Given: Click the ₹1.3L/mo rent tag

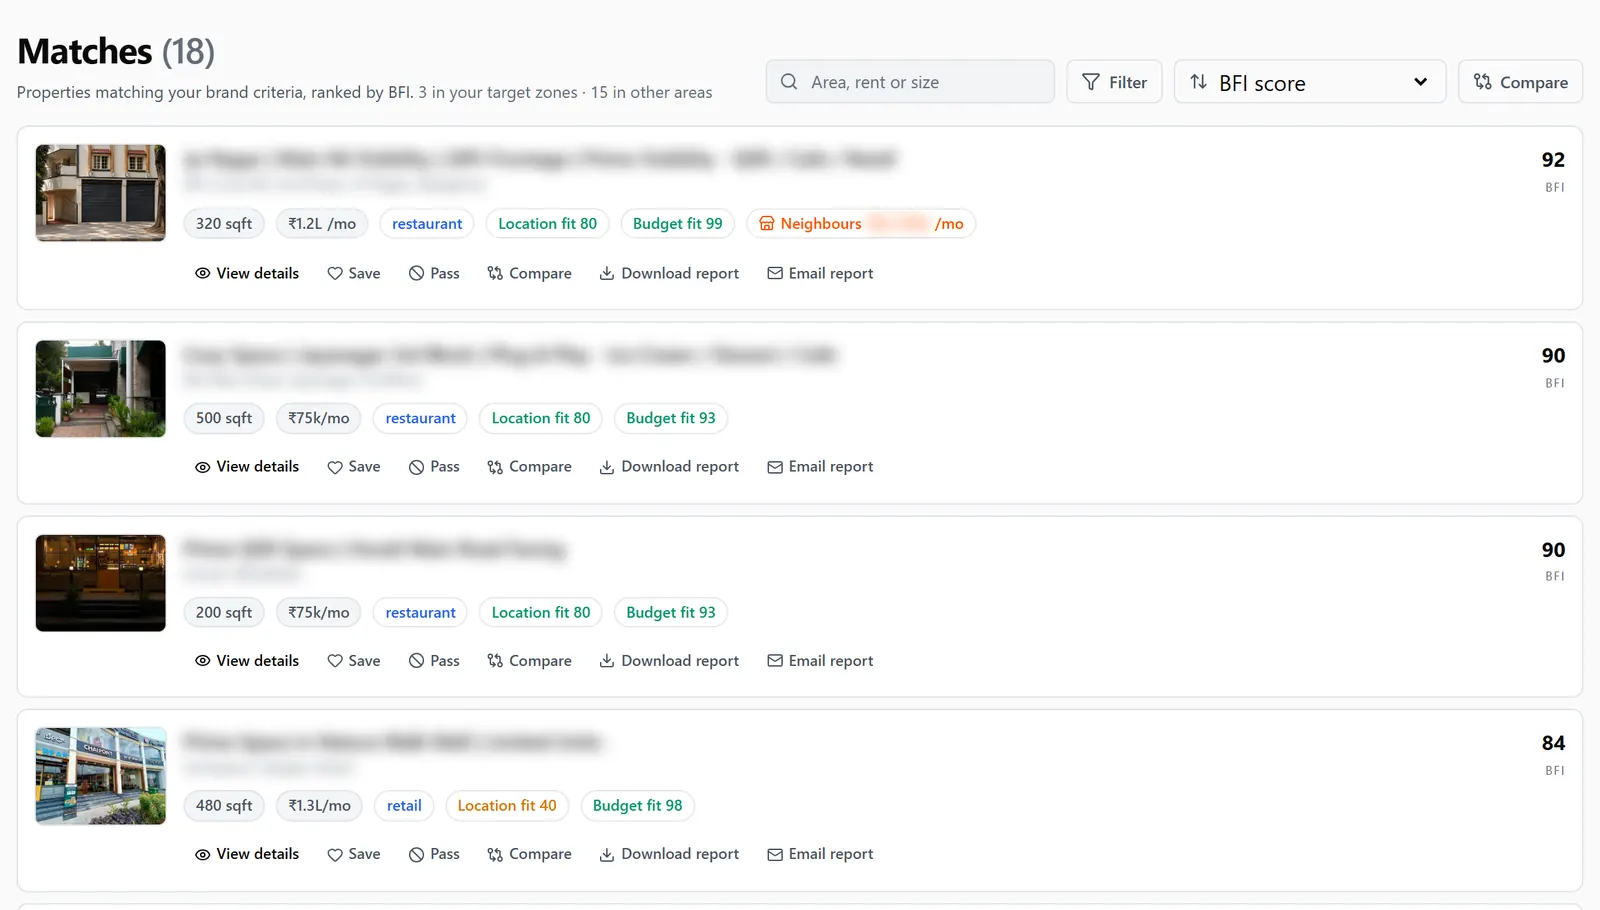Looking at the screenshot, I should tap(319, 806).
